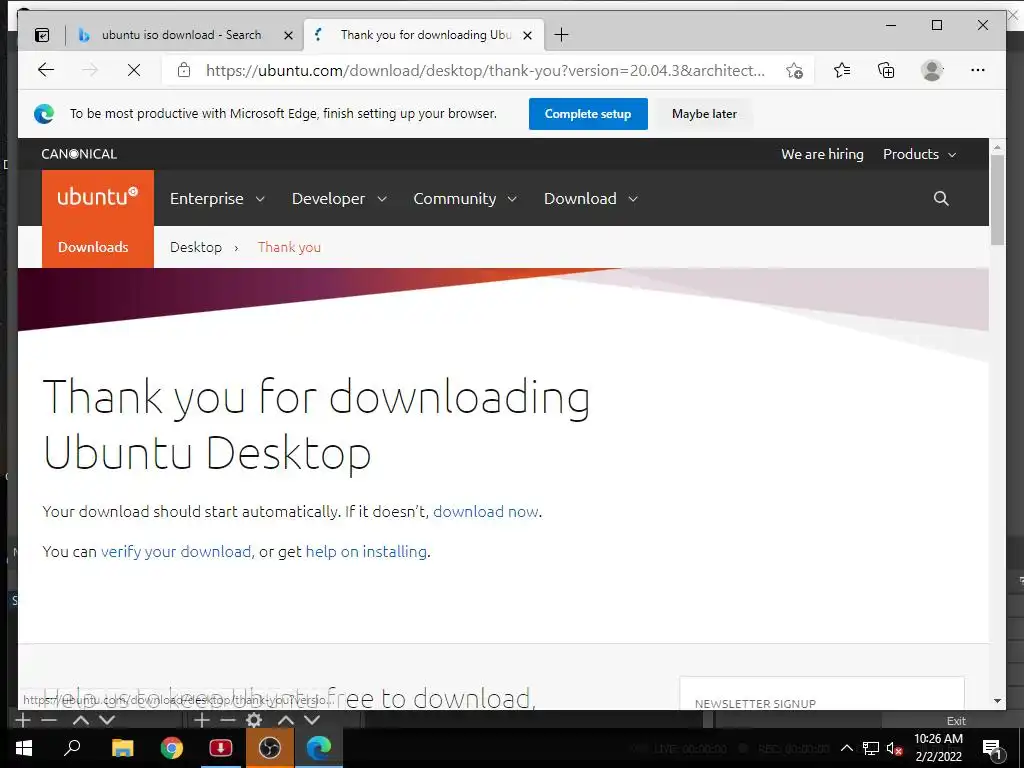1024x768 pixels.
Task: Open the verify your download link
Action: [176, 551]
